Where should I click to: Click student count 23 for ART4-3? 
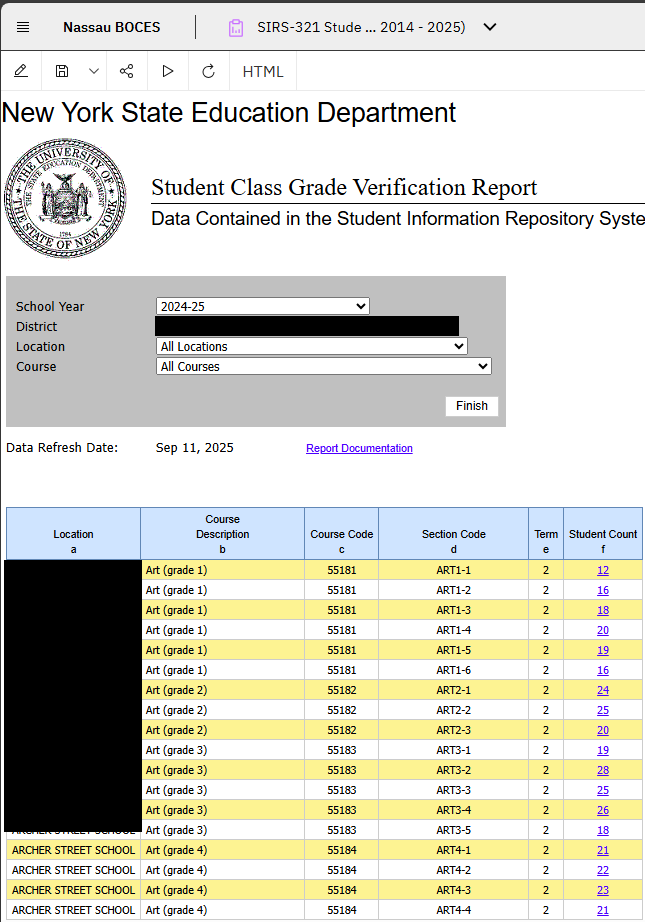(x=603, y=890)
